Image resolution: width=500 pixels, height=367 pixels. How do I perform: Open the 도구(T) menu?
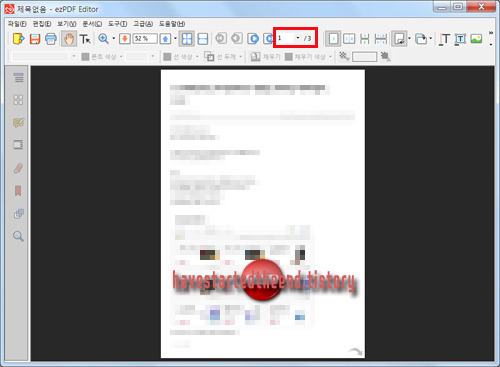(118, 24)
